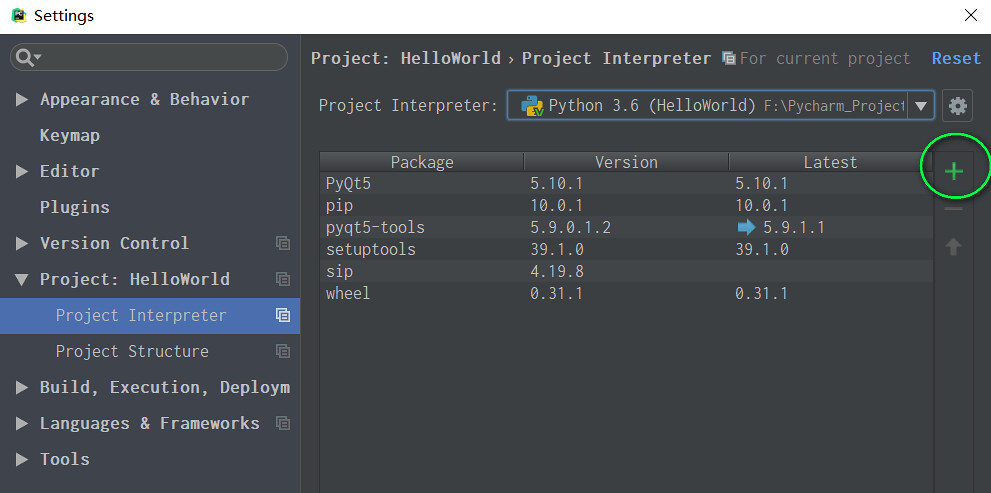Image resolution: width=991 pixels, height=493 pixels.
Task: Click the blue update arrow for pyqt5-tools
Action: 746,228
